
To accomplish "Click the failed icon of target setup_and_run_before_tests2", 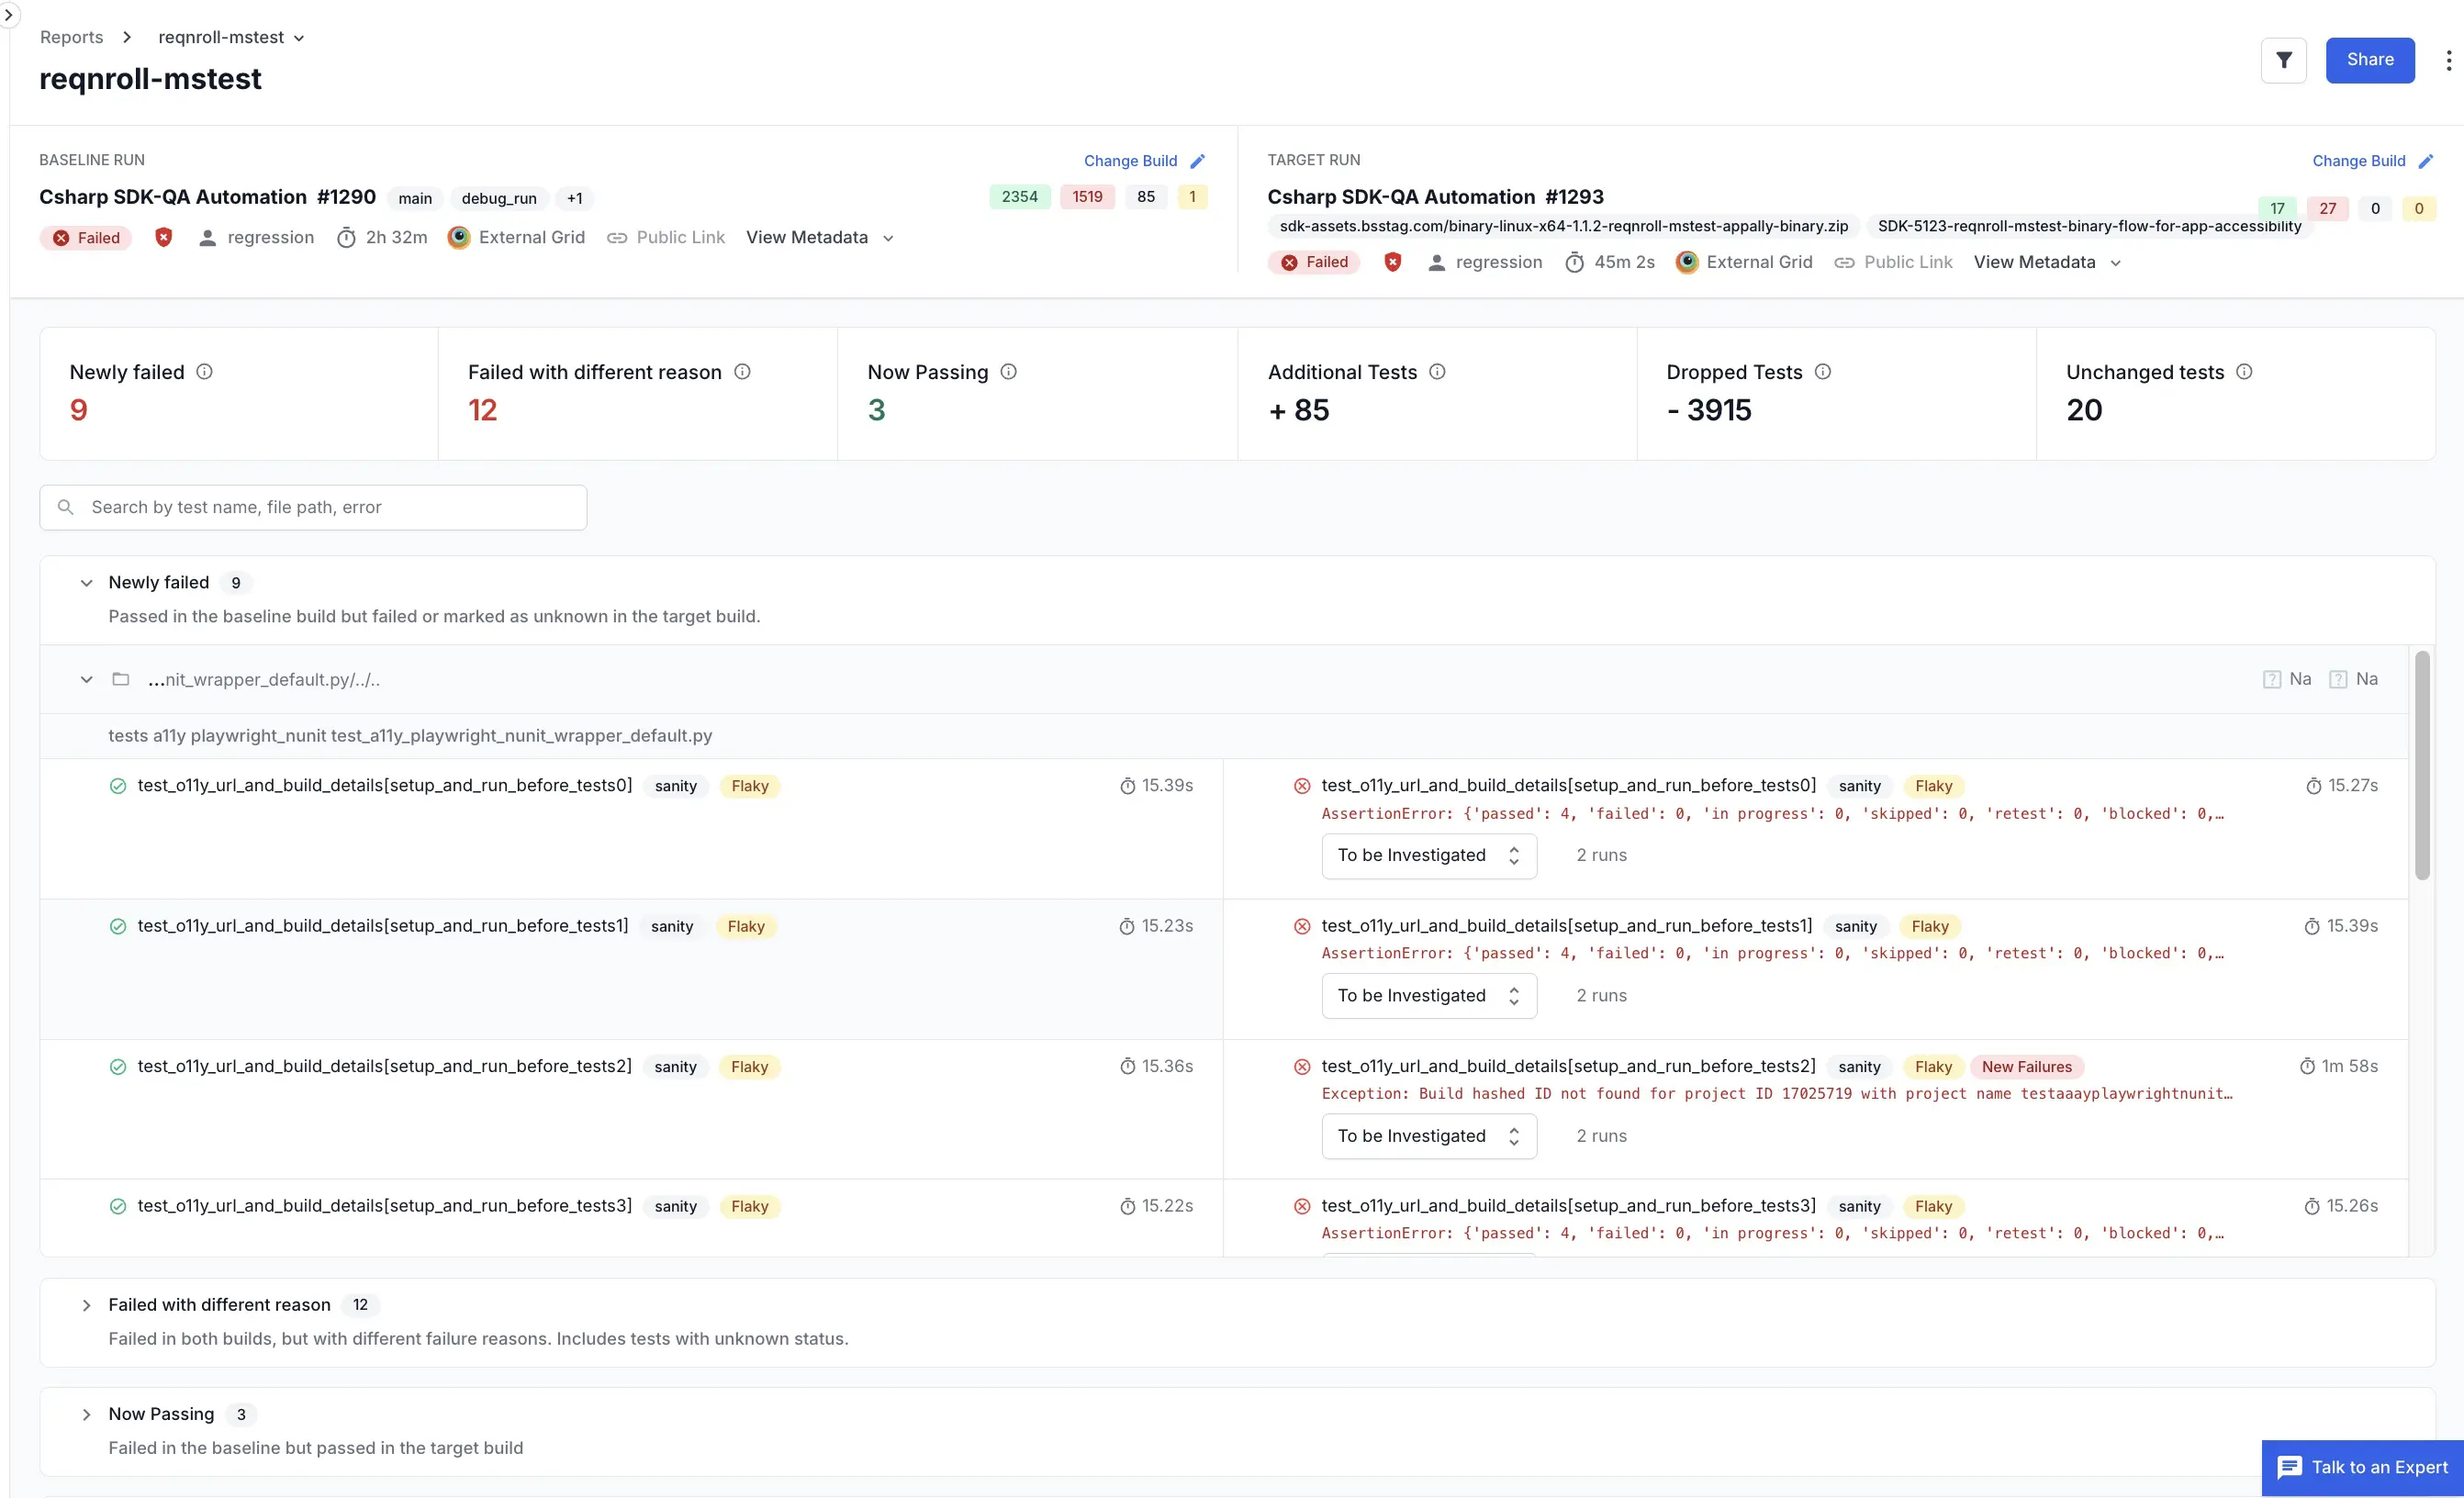I will [x=1302, y=1067].
